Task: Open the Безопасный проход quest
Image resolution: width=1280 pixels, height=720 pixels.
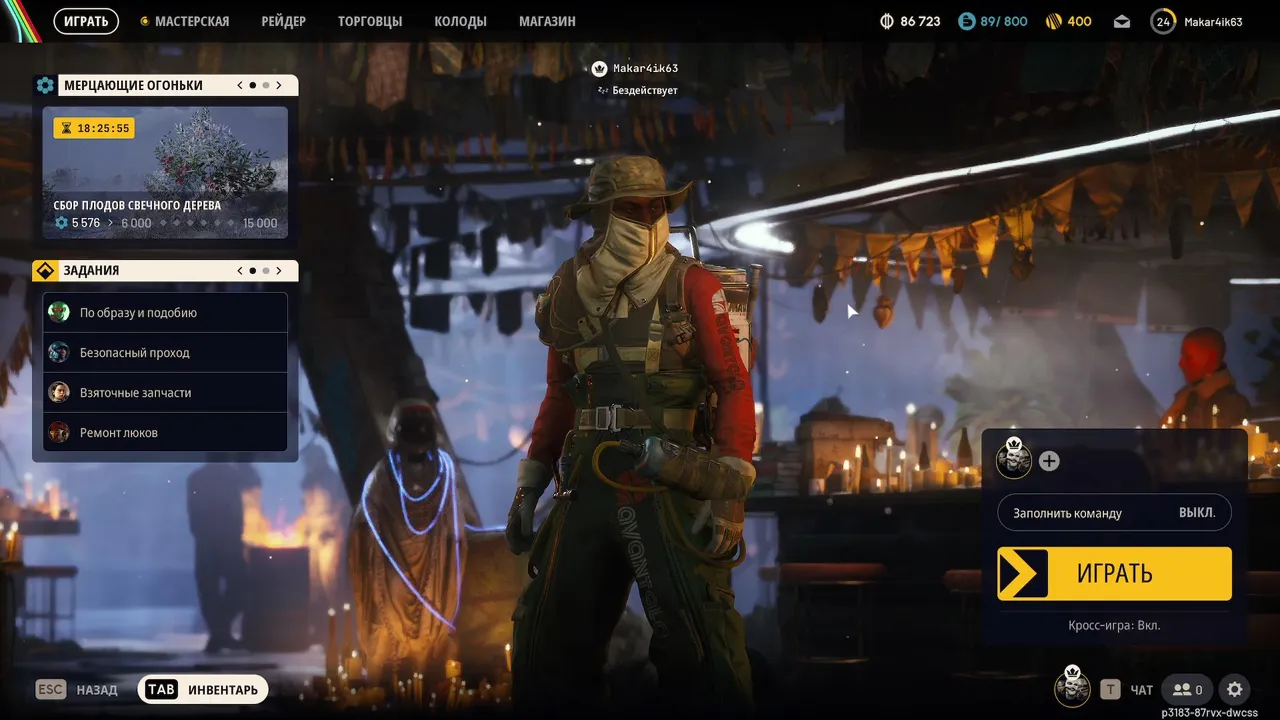Action: 165,352
